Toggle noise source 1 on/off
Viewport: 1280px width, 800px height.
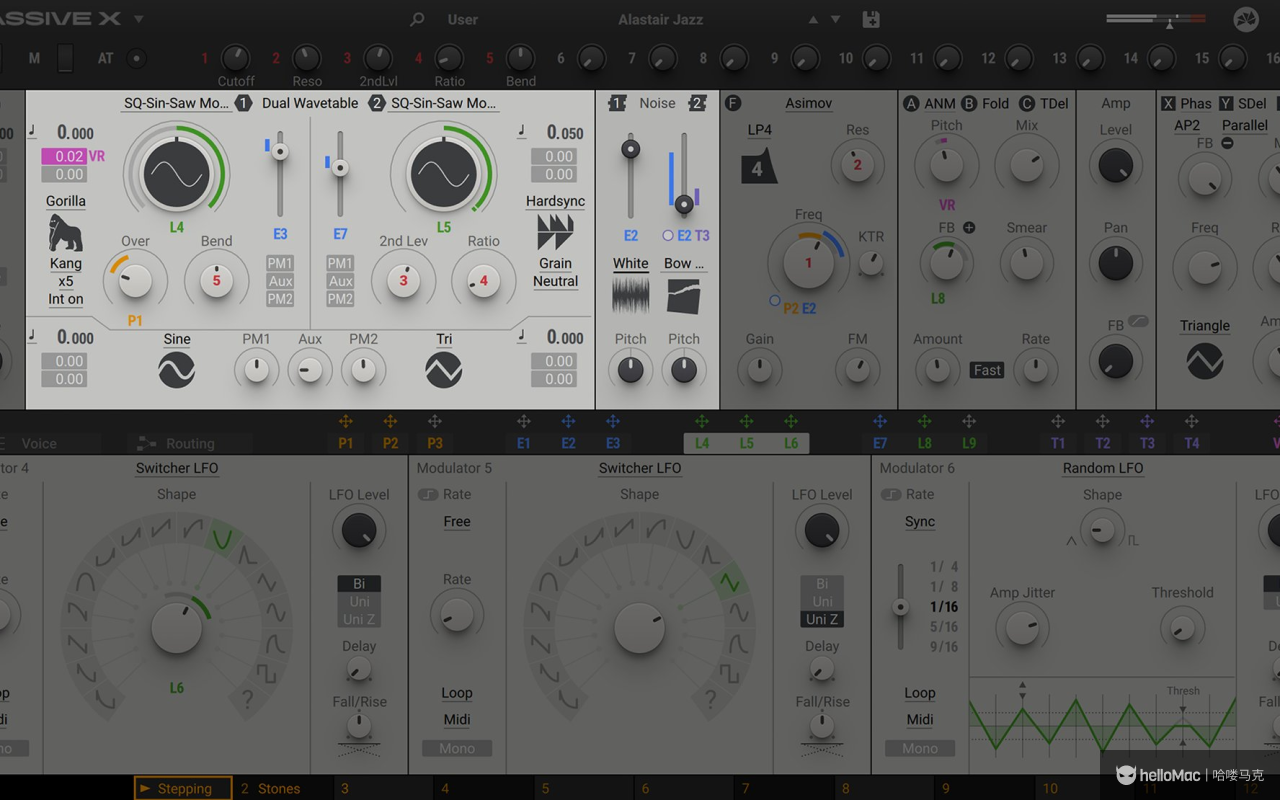click(617, 103)
